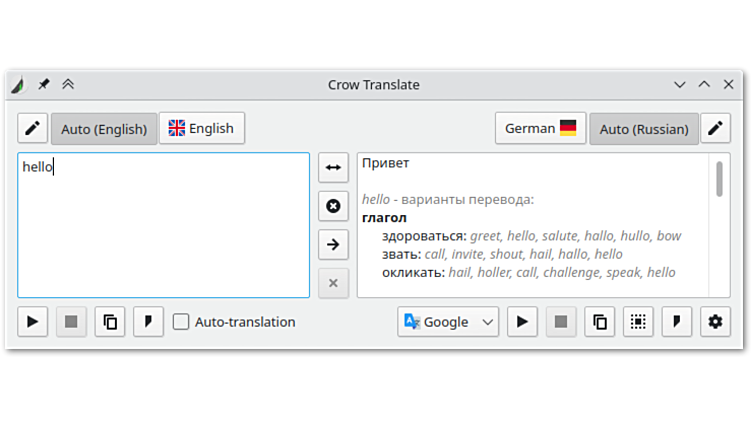Edit source languages with pencil icon
Viewport: 752px width, 423px height.
tap(32, 128)
